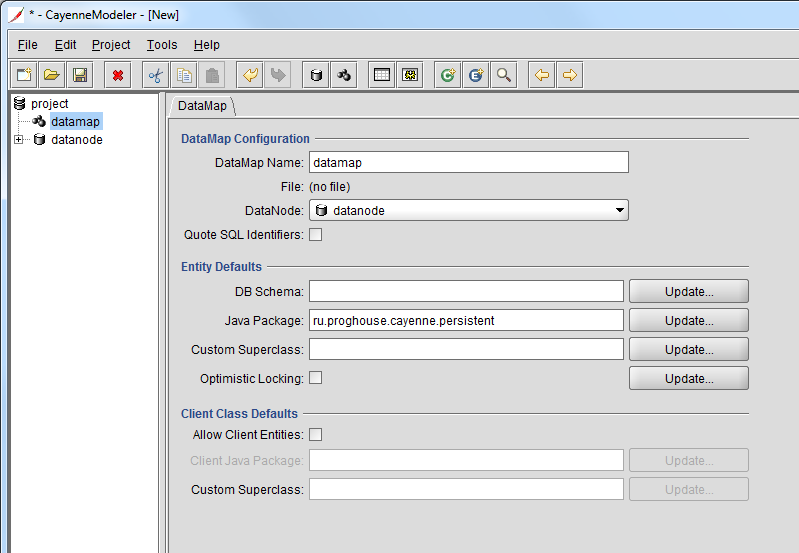Viewport: 799px width, 553px height.
Task: Click Update next to DB Schema
Action: click(x=689, y=292)
